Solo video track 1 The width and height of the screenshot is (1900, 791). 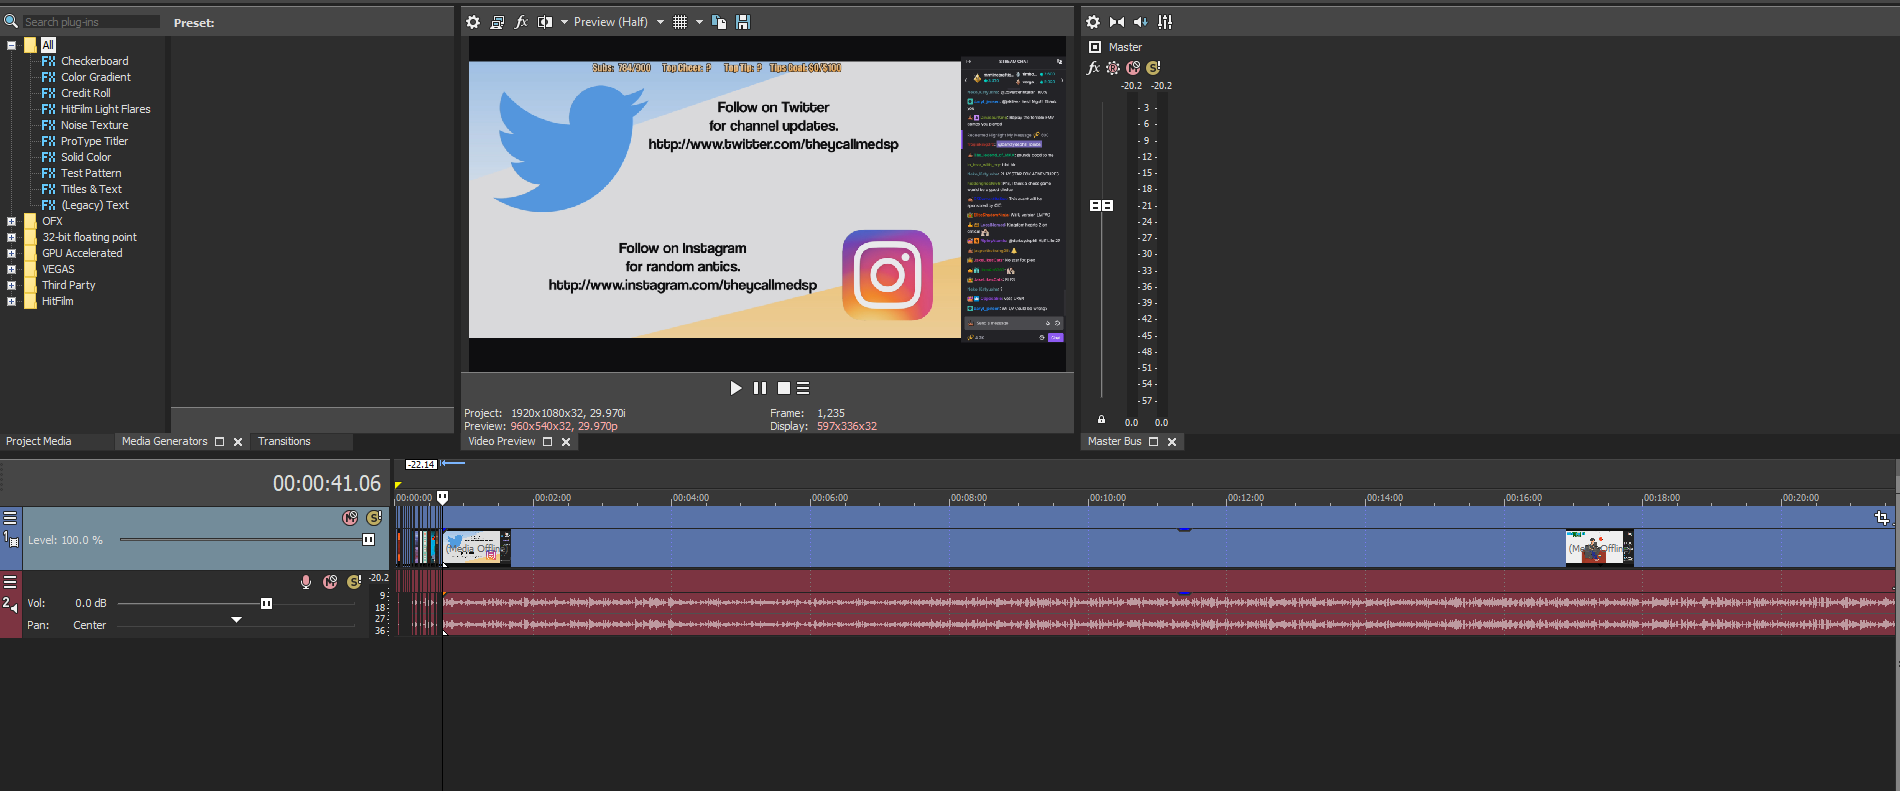click(374, 518)
